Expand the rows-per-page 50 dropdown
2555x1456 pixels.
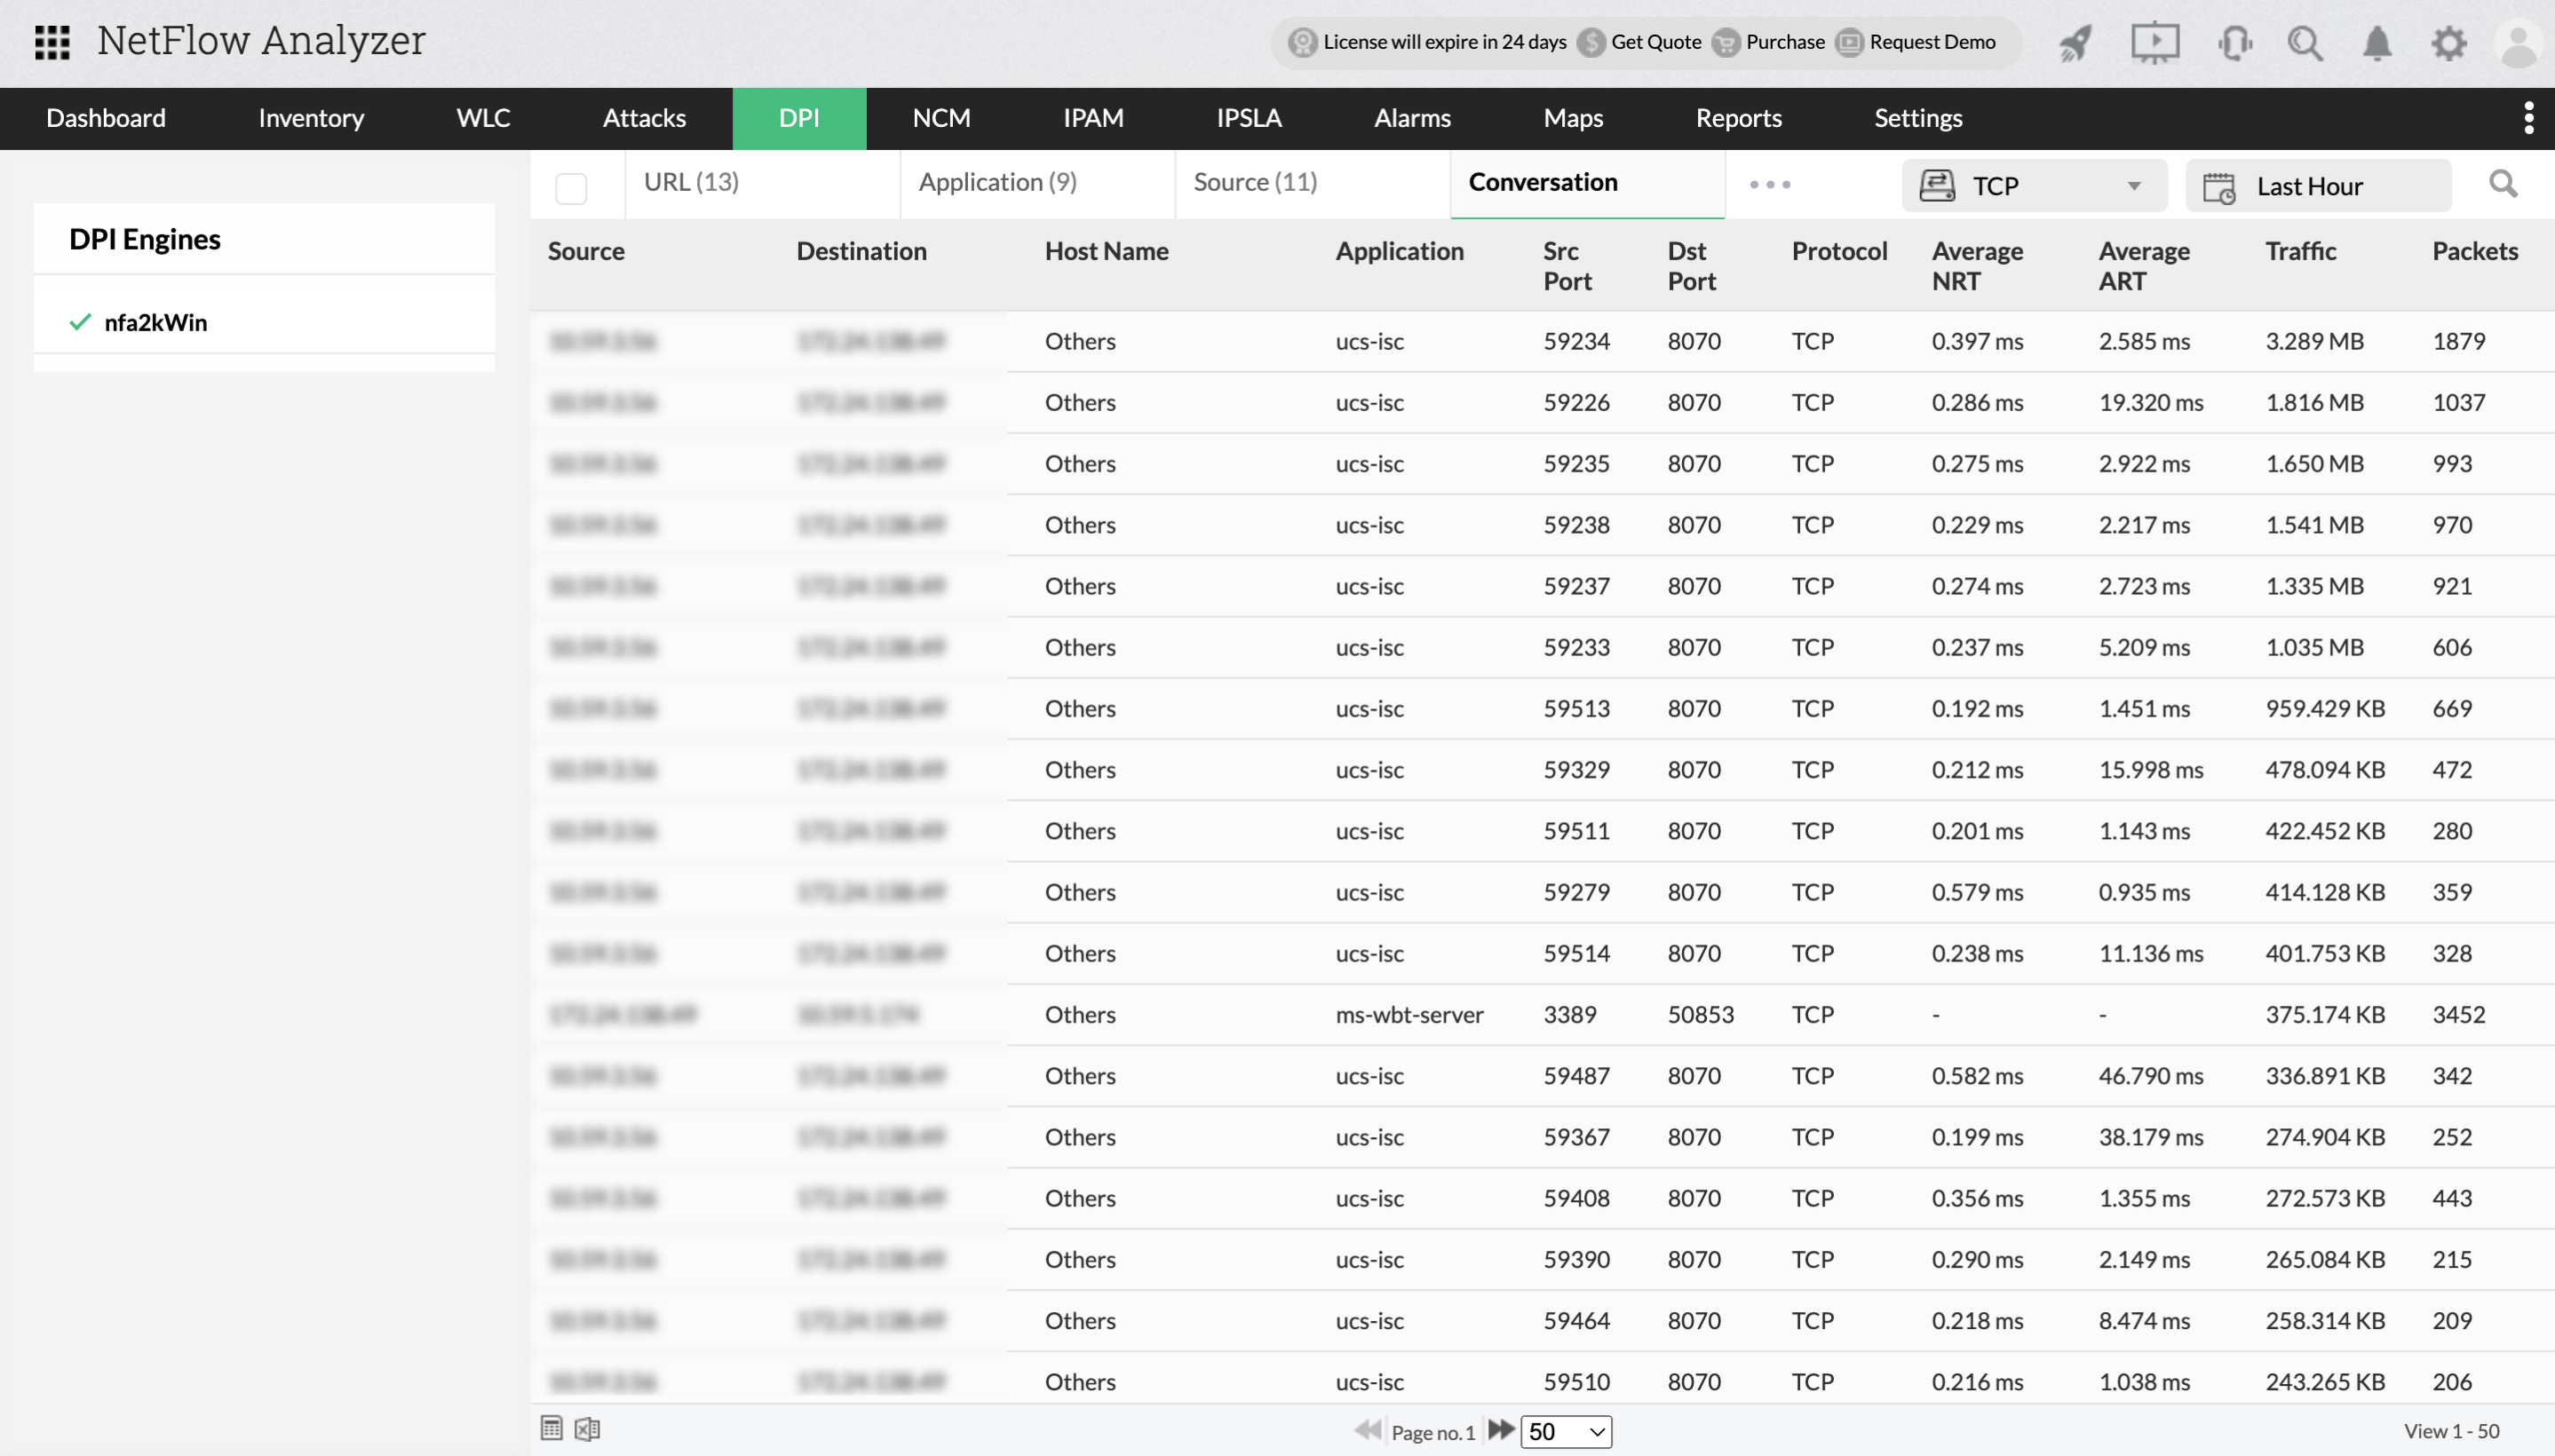(1565, 1431)
